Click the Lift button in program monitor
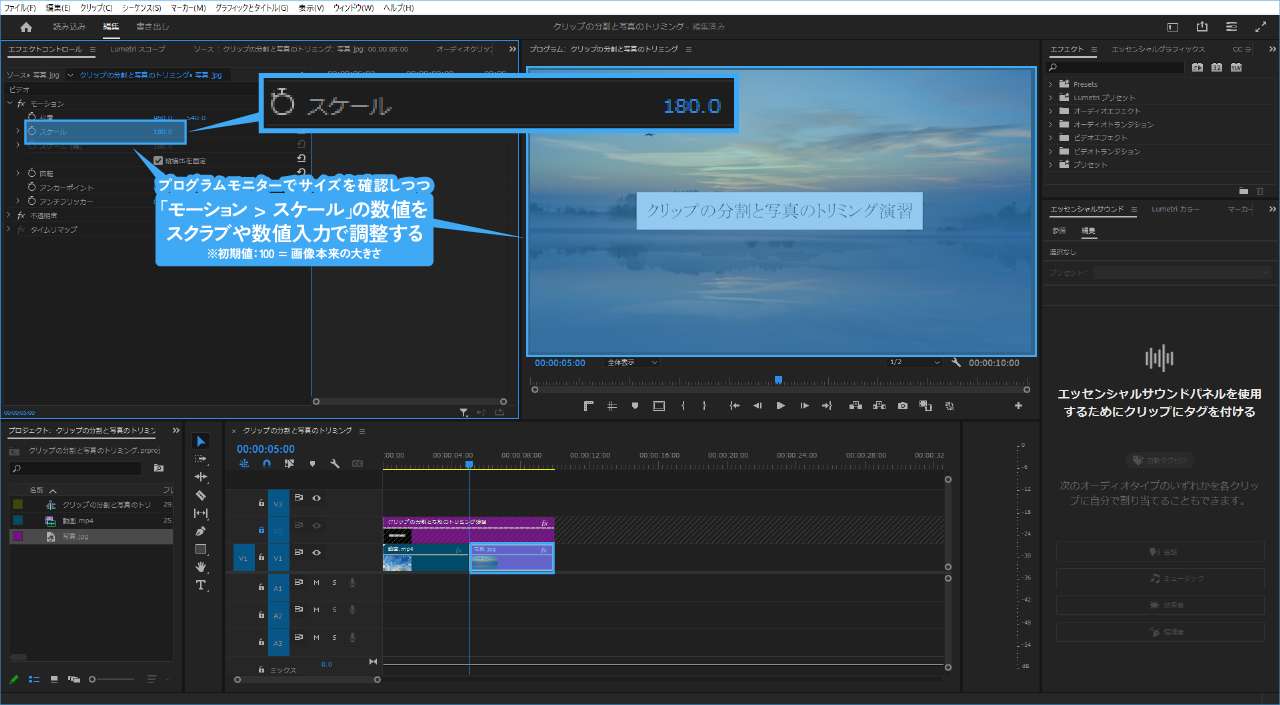Screen dimensions: 1280x705 tap(856, 406)
